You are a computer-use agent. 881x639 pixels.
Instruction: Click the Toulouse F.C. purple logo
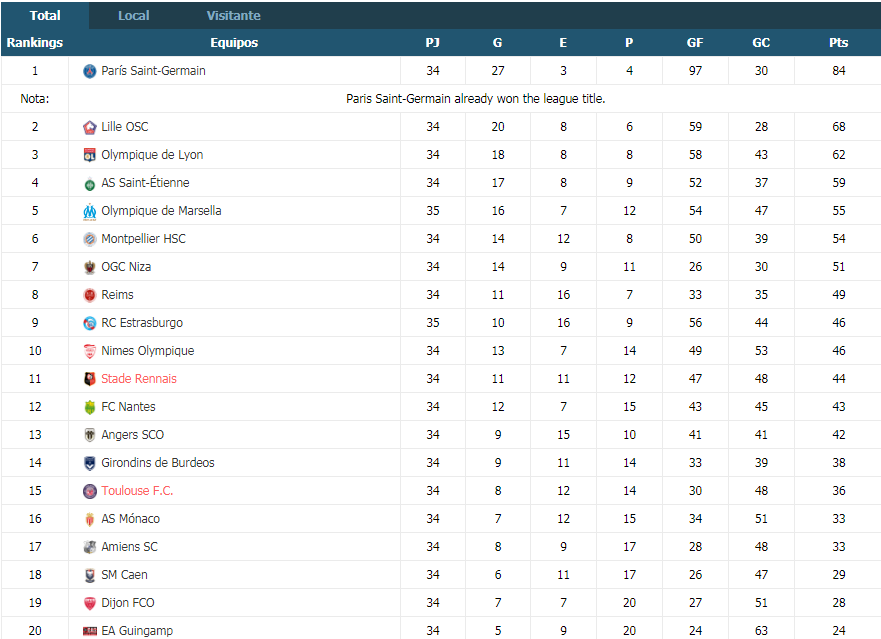coord(89,491)
